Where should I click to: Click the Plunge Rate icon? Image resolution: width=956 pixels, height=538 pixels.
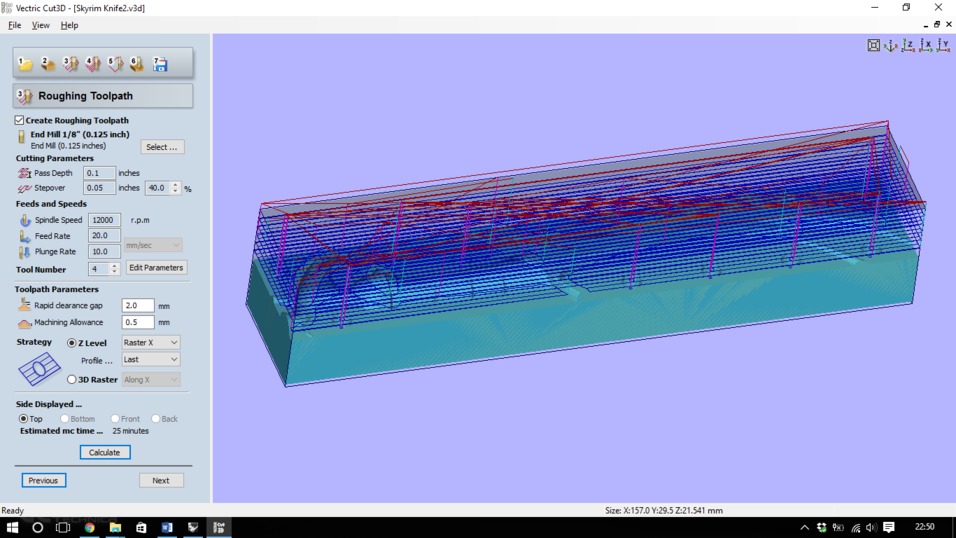pos(24,251)
